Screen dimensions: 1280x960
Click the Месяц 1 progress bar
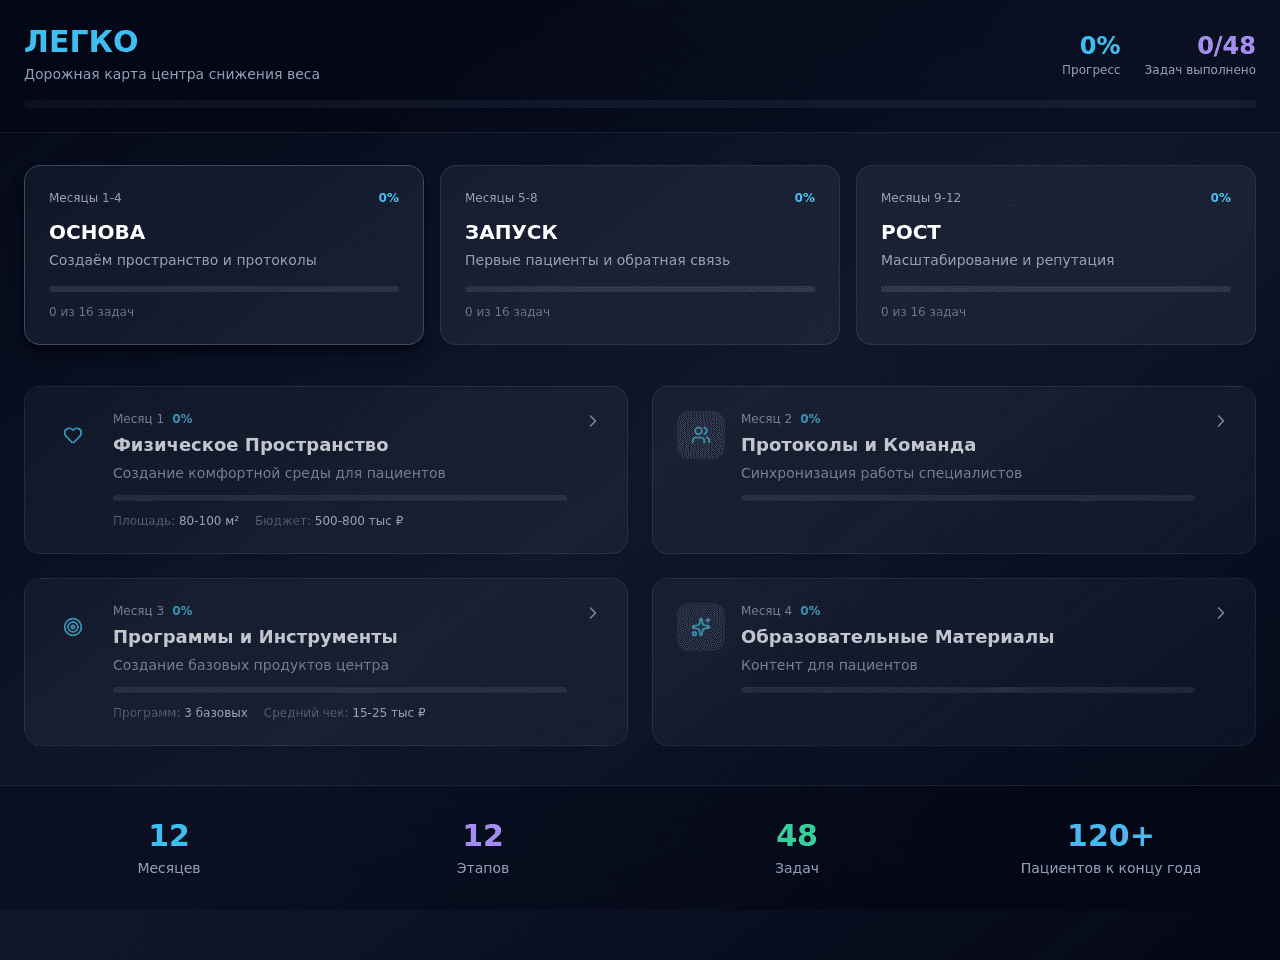pos(340,498)
